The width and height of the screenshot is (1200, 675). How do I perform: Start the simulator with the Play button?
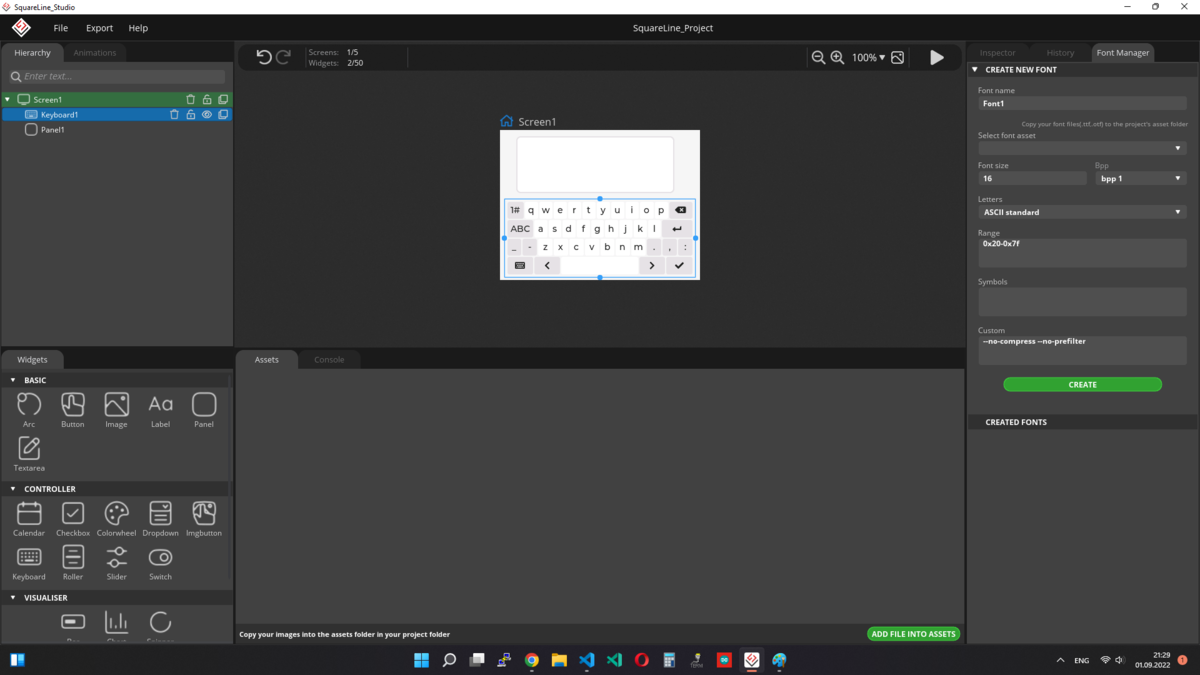click(x=937, y=58)
